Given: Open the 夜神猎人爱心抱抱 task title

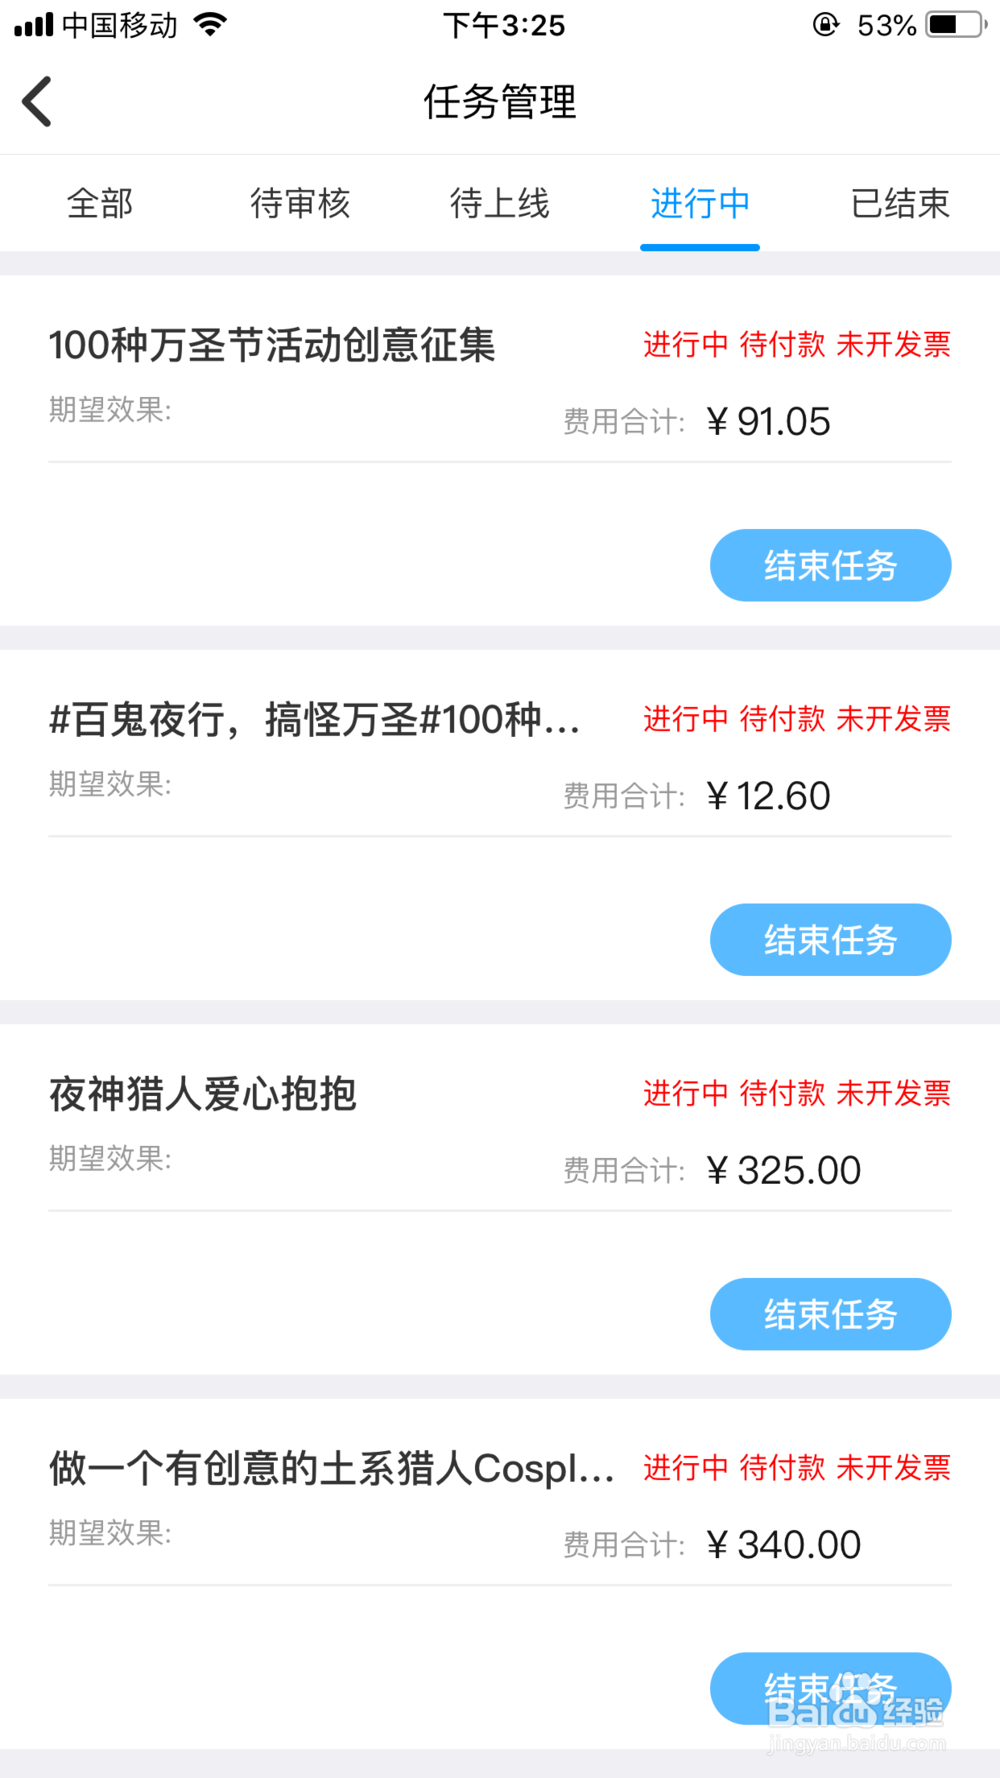Looking at the screenshot, I should click(203, 1094).
